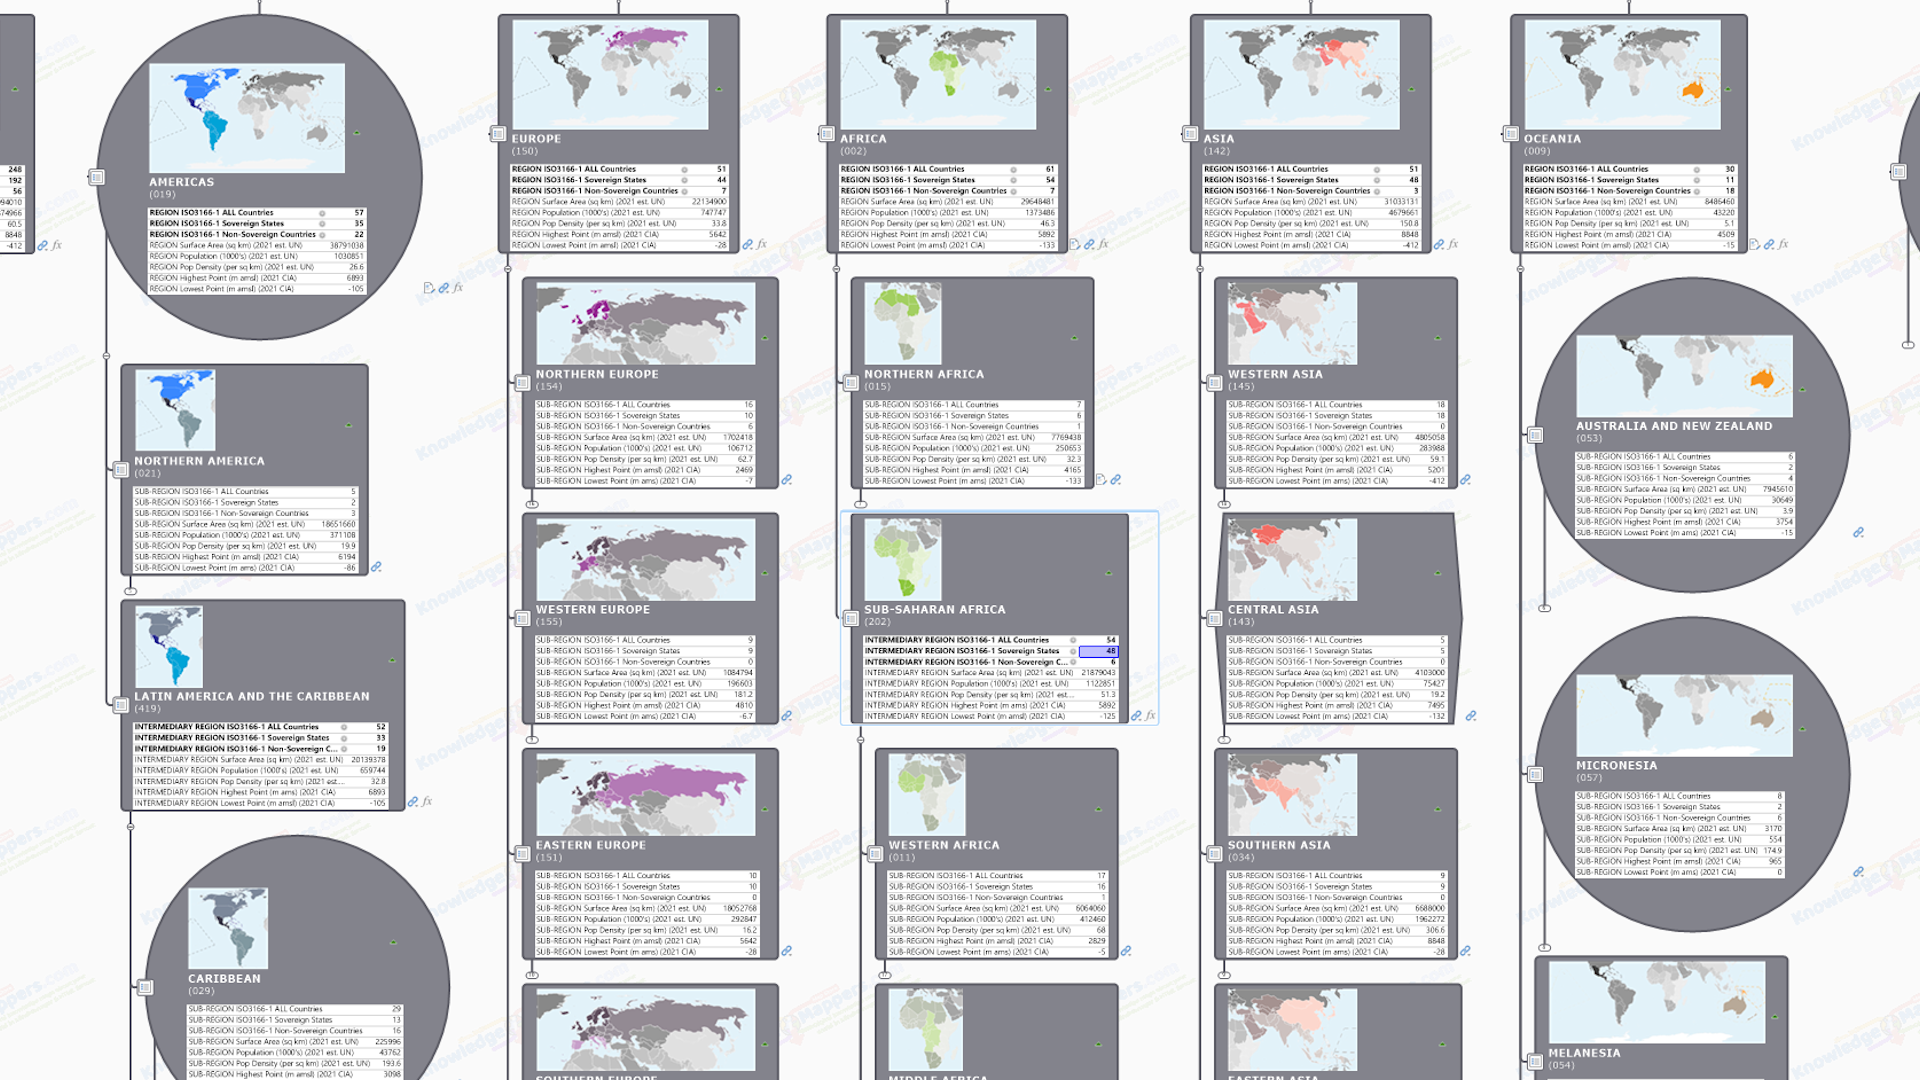Click green collapse arrow on Africa topic
The image size is (1920, 1080).
pyautogui.click(x=1047, y=89)
